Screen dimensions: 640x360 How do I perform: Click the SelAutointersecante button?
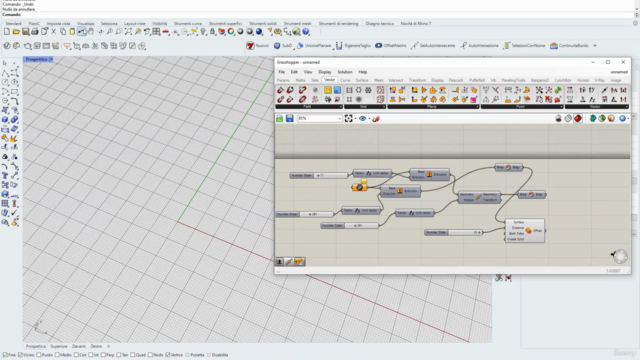coord(433,46)
